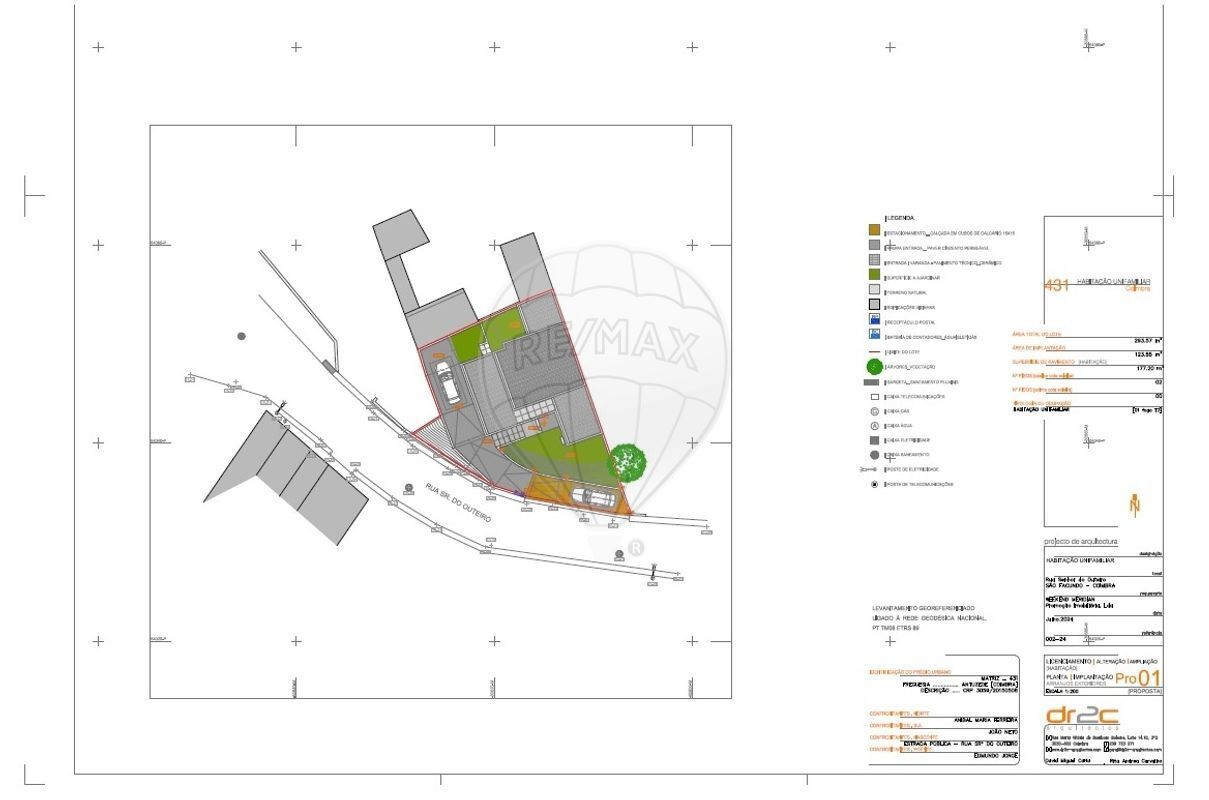Image resolution: width=1209 pixels, height=800 pixels.
Task: Click the Poste de Telecomunicações legend symbol
Action: [874, 484]
